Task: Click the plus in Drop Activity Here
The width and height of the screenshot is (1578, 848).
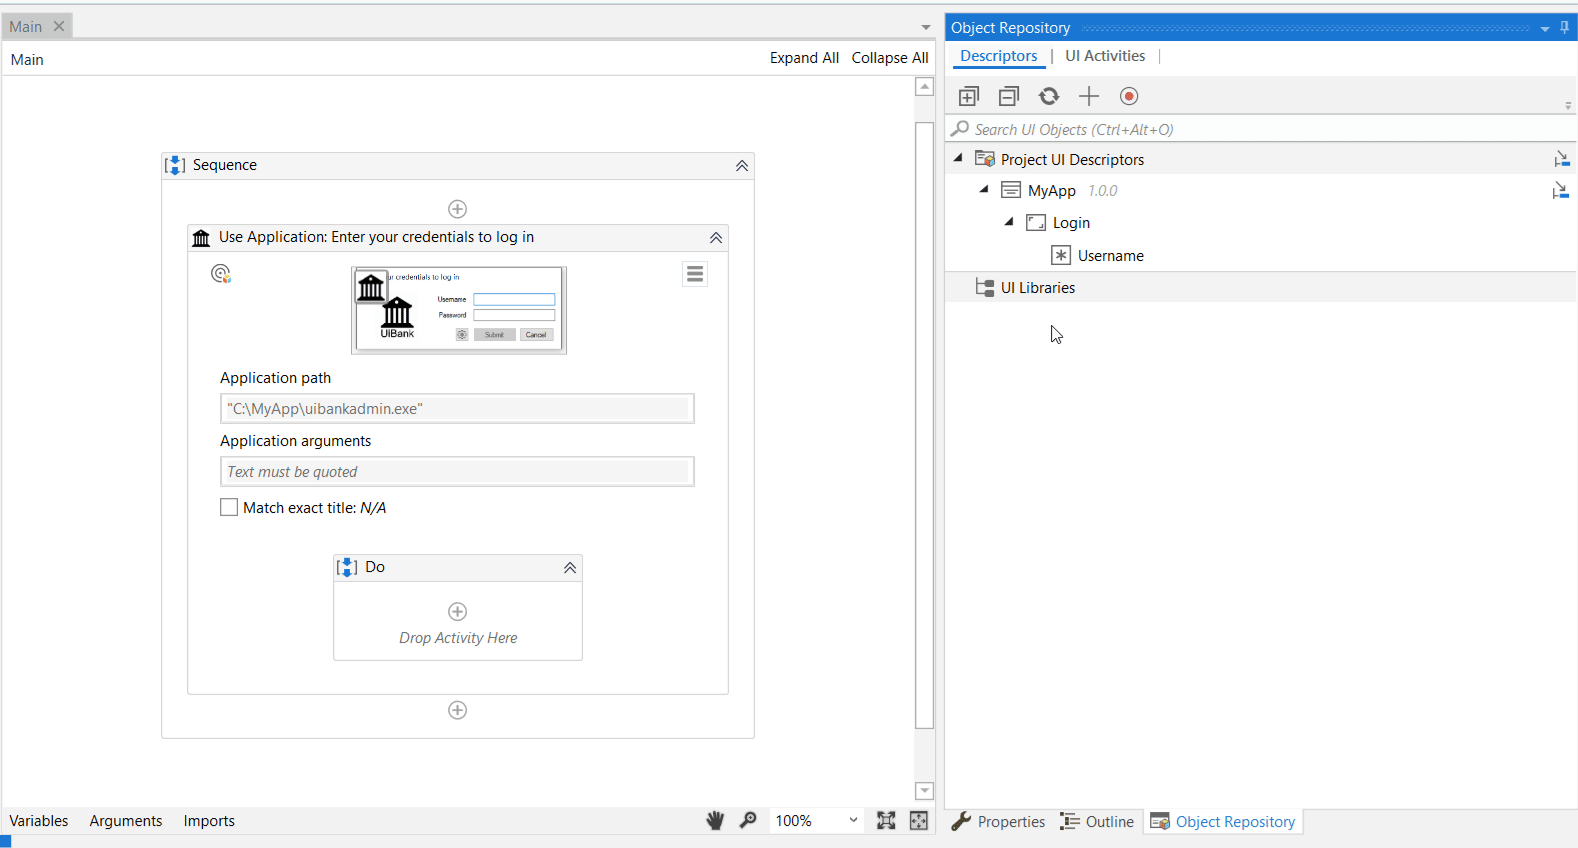Action: [x=458, y=611]
